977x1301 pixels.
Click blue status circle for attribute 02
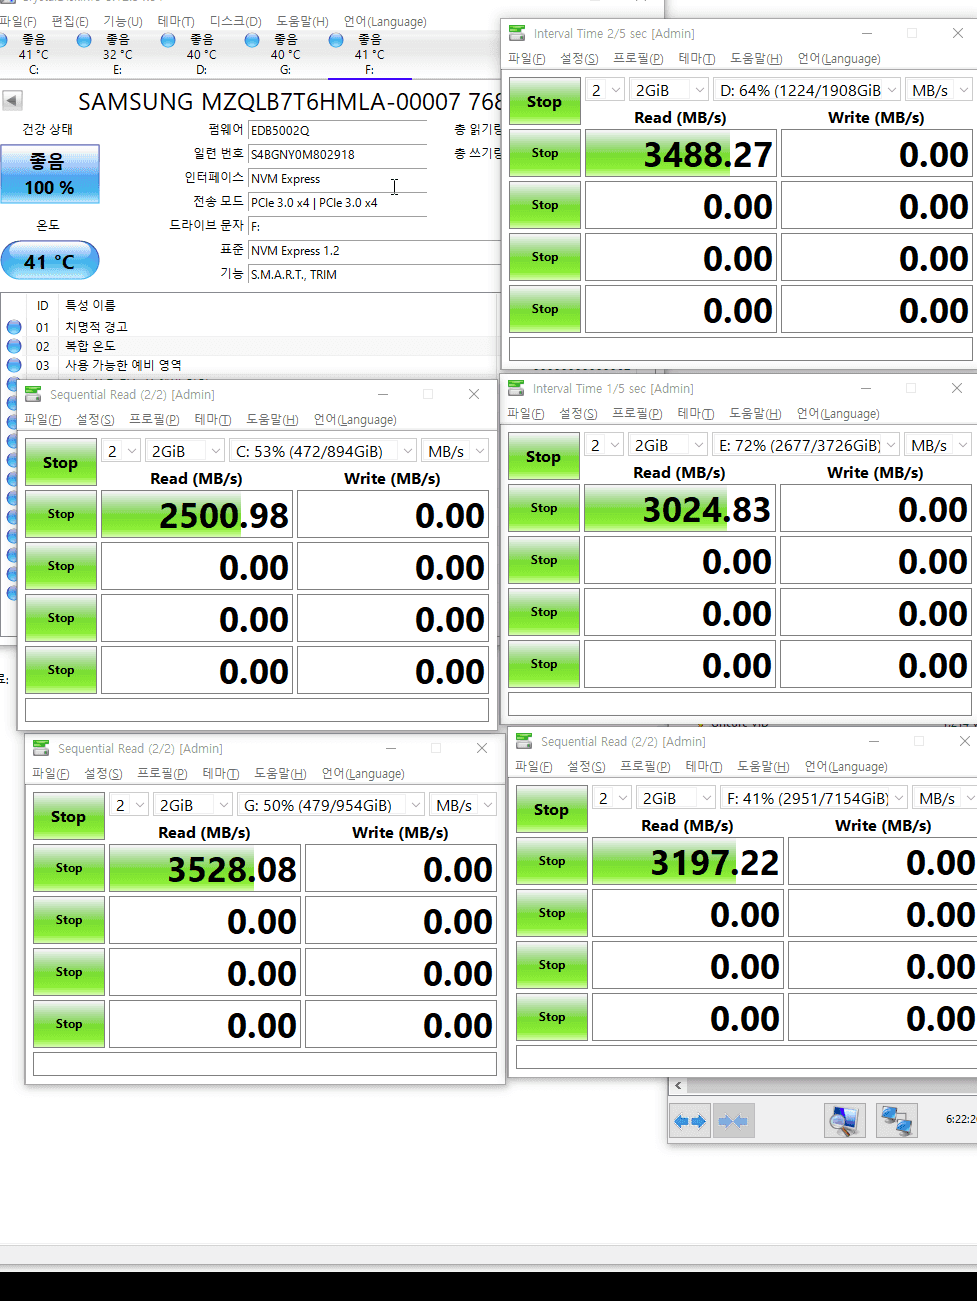click(14, 346)
